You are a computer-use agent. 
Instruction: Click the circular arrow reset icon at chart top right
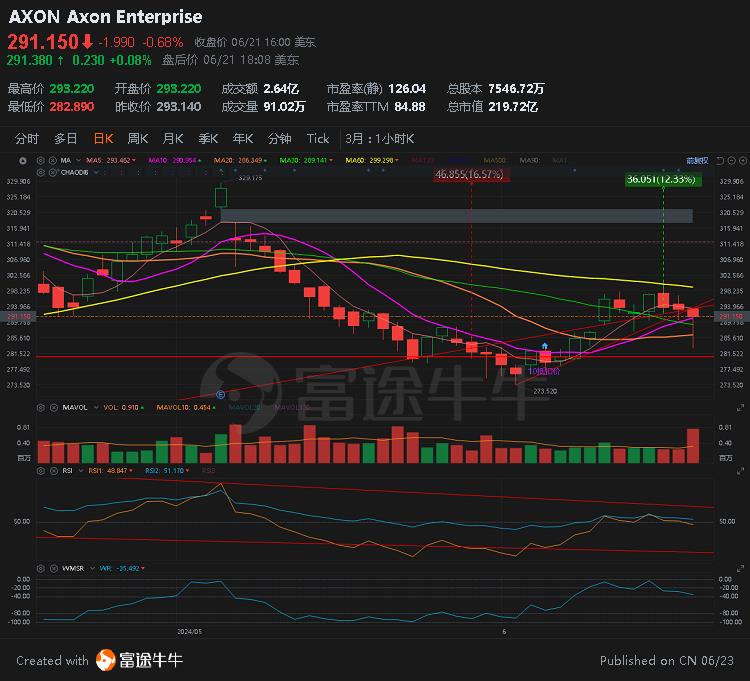click(720, 161)
